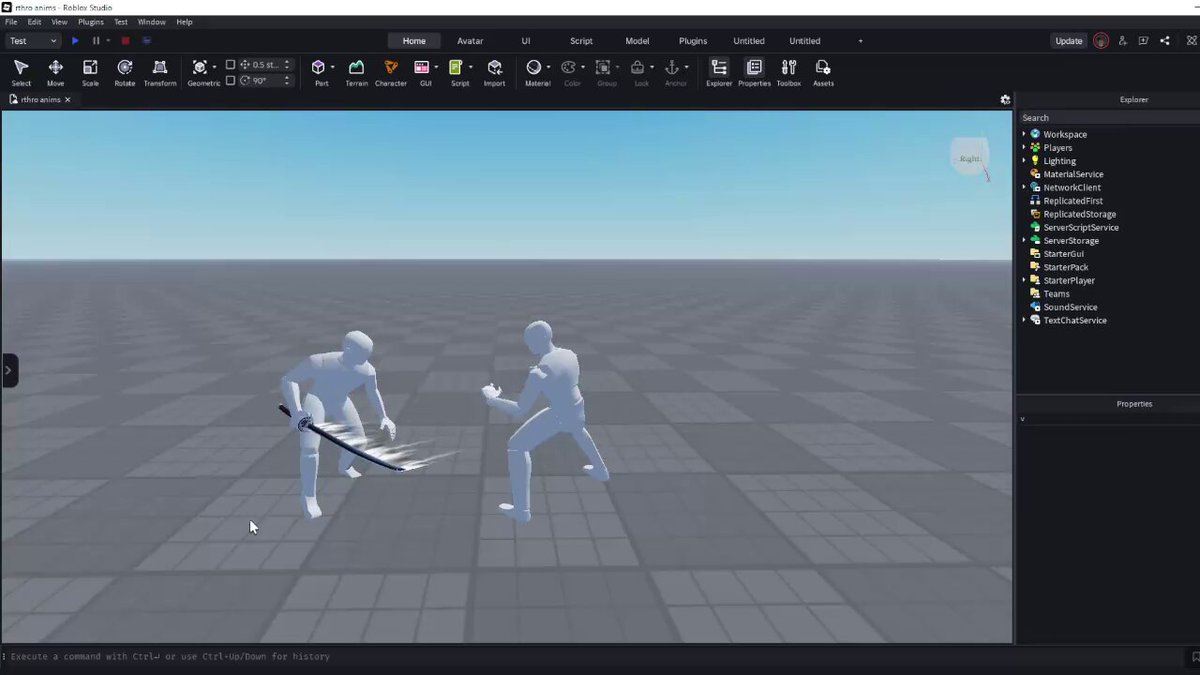Expand the ServerStorage tree node
The image size is (1200, 675).
[1024, 240]
